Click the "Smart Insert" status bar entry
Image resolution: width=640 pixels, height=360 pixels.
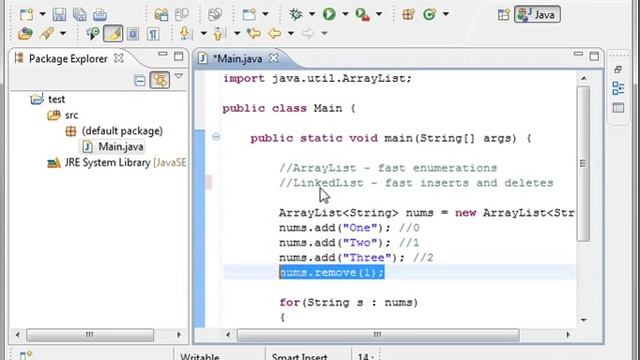pyautogui.click(x=300, y=357)
